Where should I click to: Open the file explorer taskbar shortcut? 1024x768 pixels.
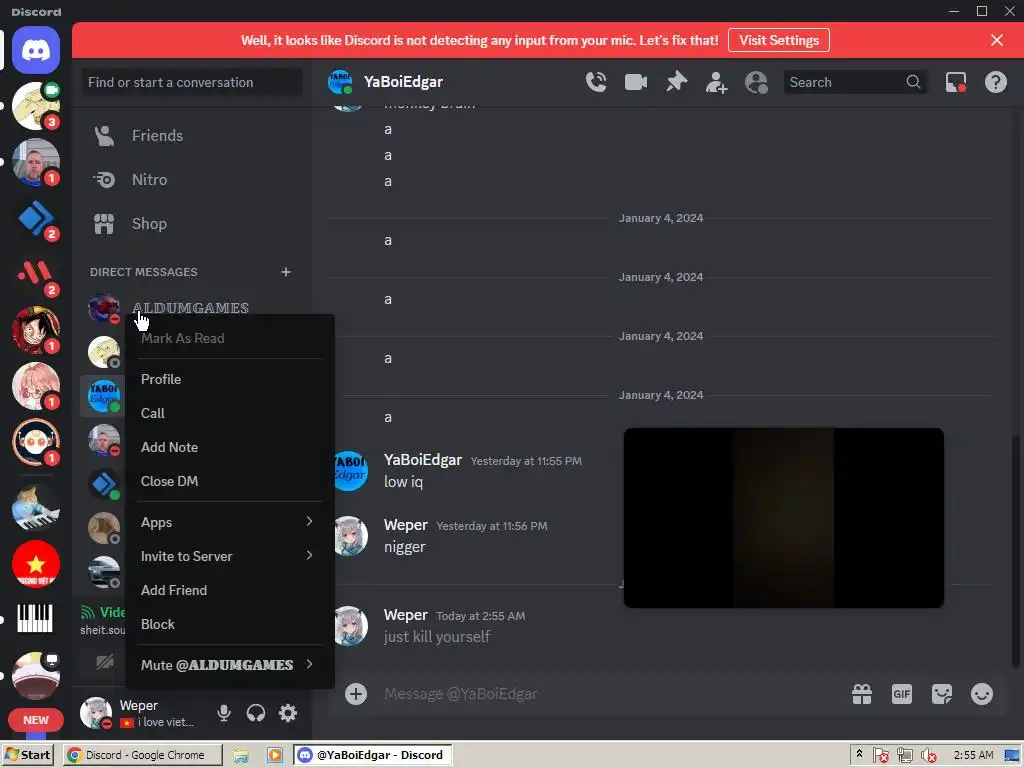point(241,756)
